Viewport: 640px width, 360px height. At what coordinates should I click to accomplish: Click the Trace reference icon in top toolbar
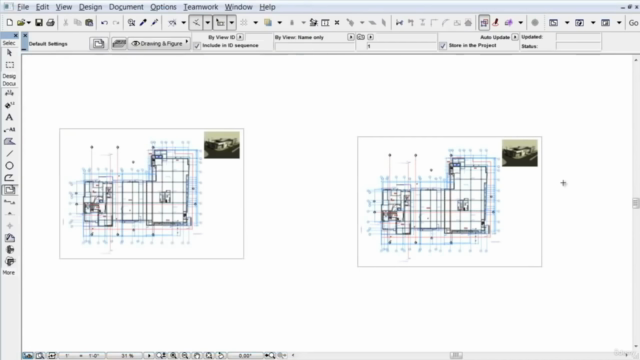[x=484, y=23]
